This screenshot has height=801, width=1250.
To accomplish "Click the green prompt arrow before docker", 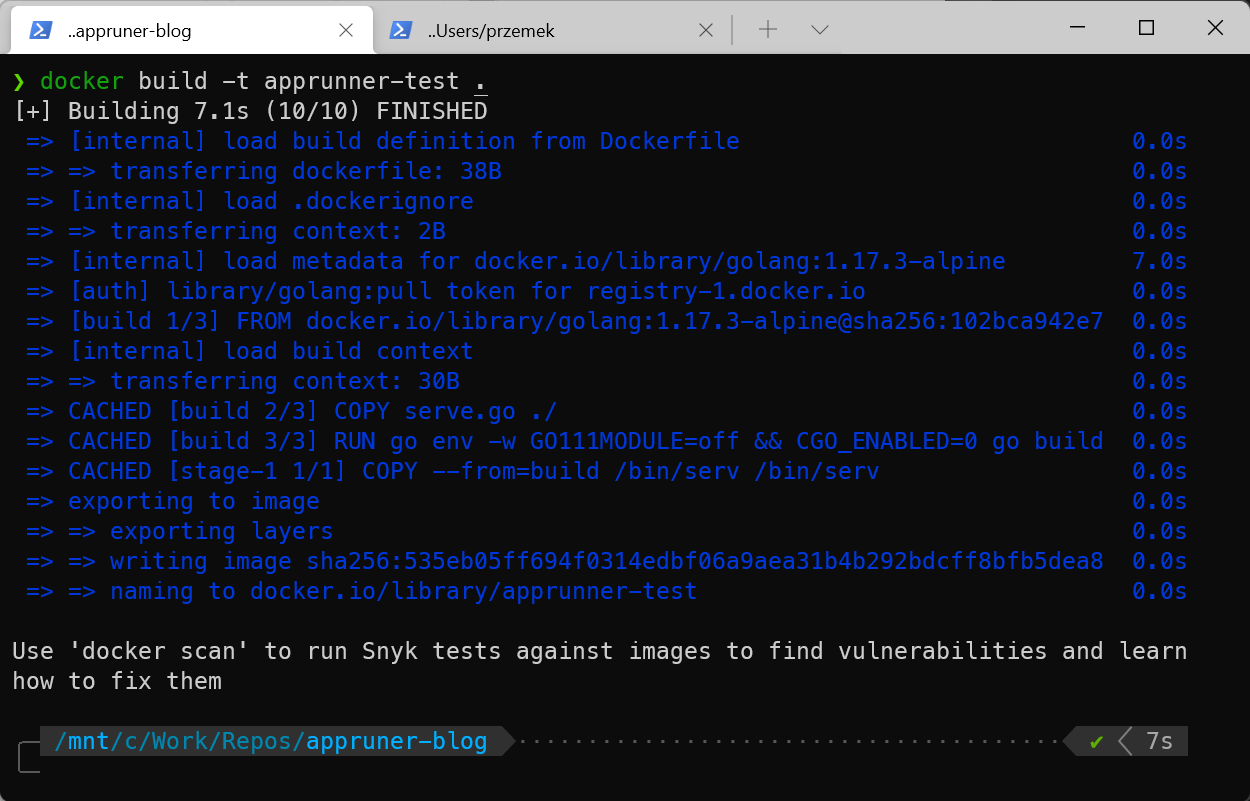I will point(19,81).
